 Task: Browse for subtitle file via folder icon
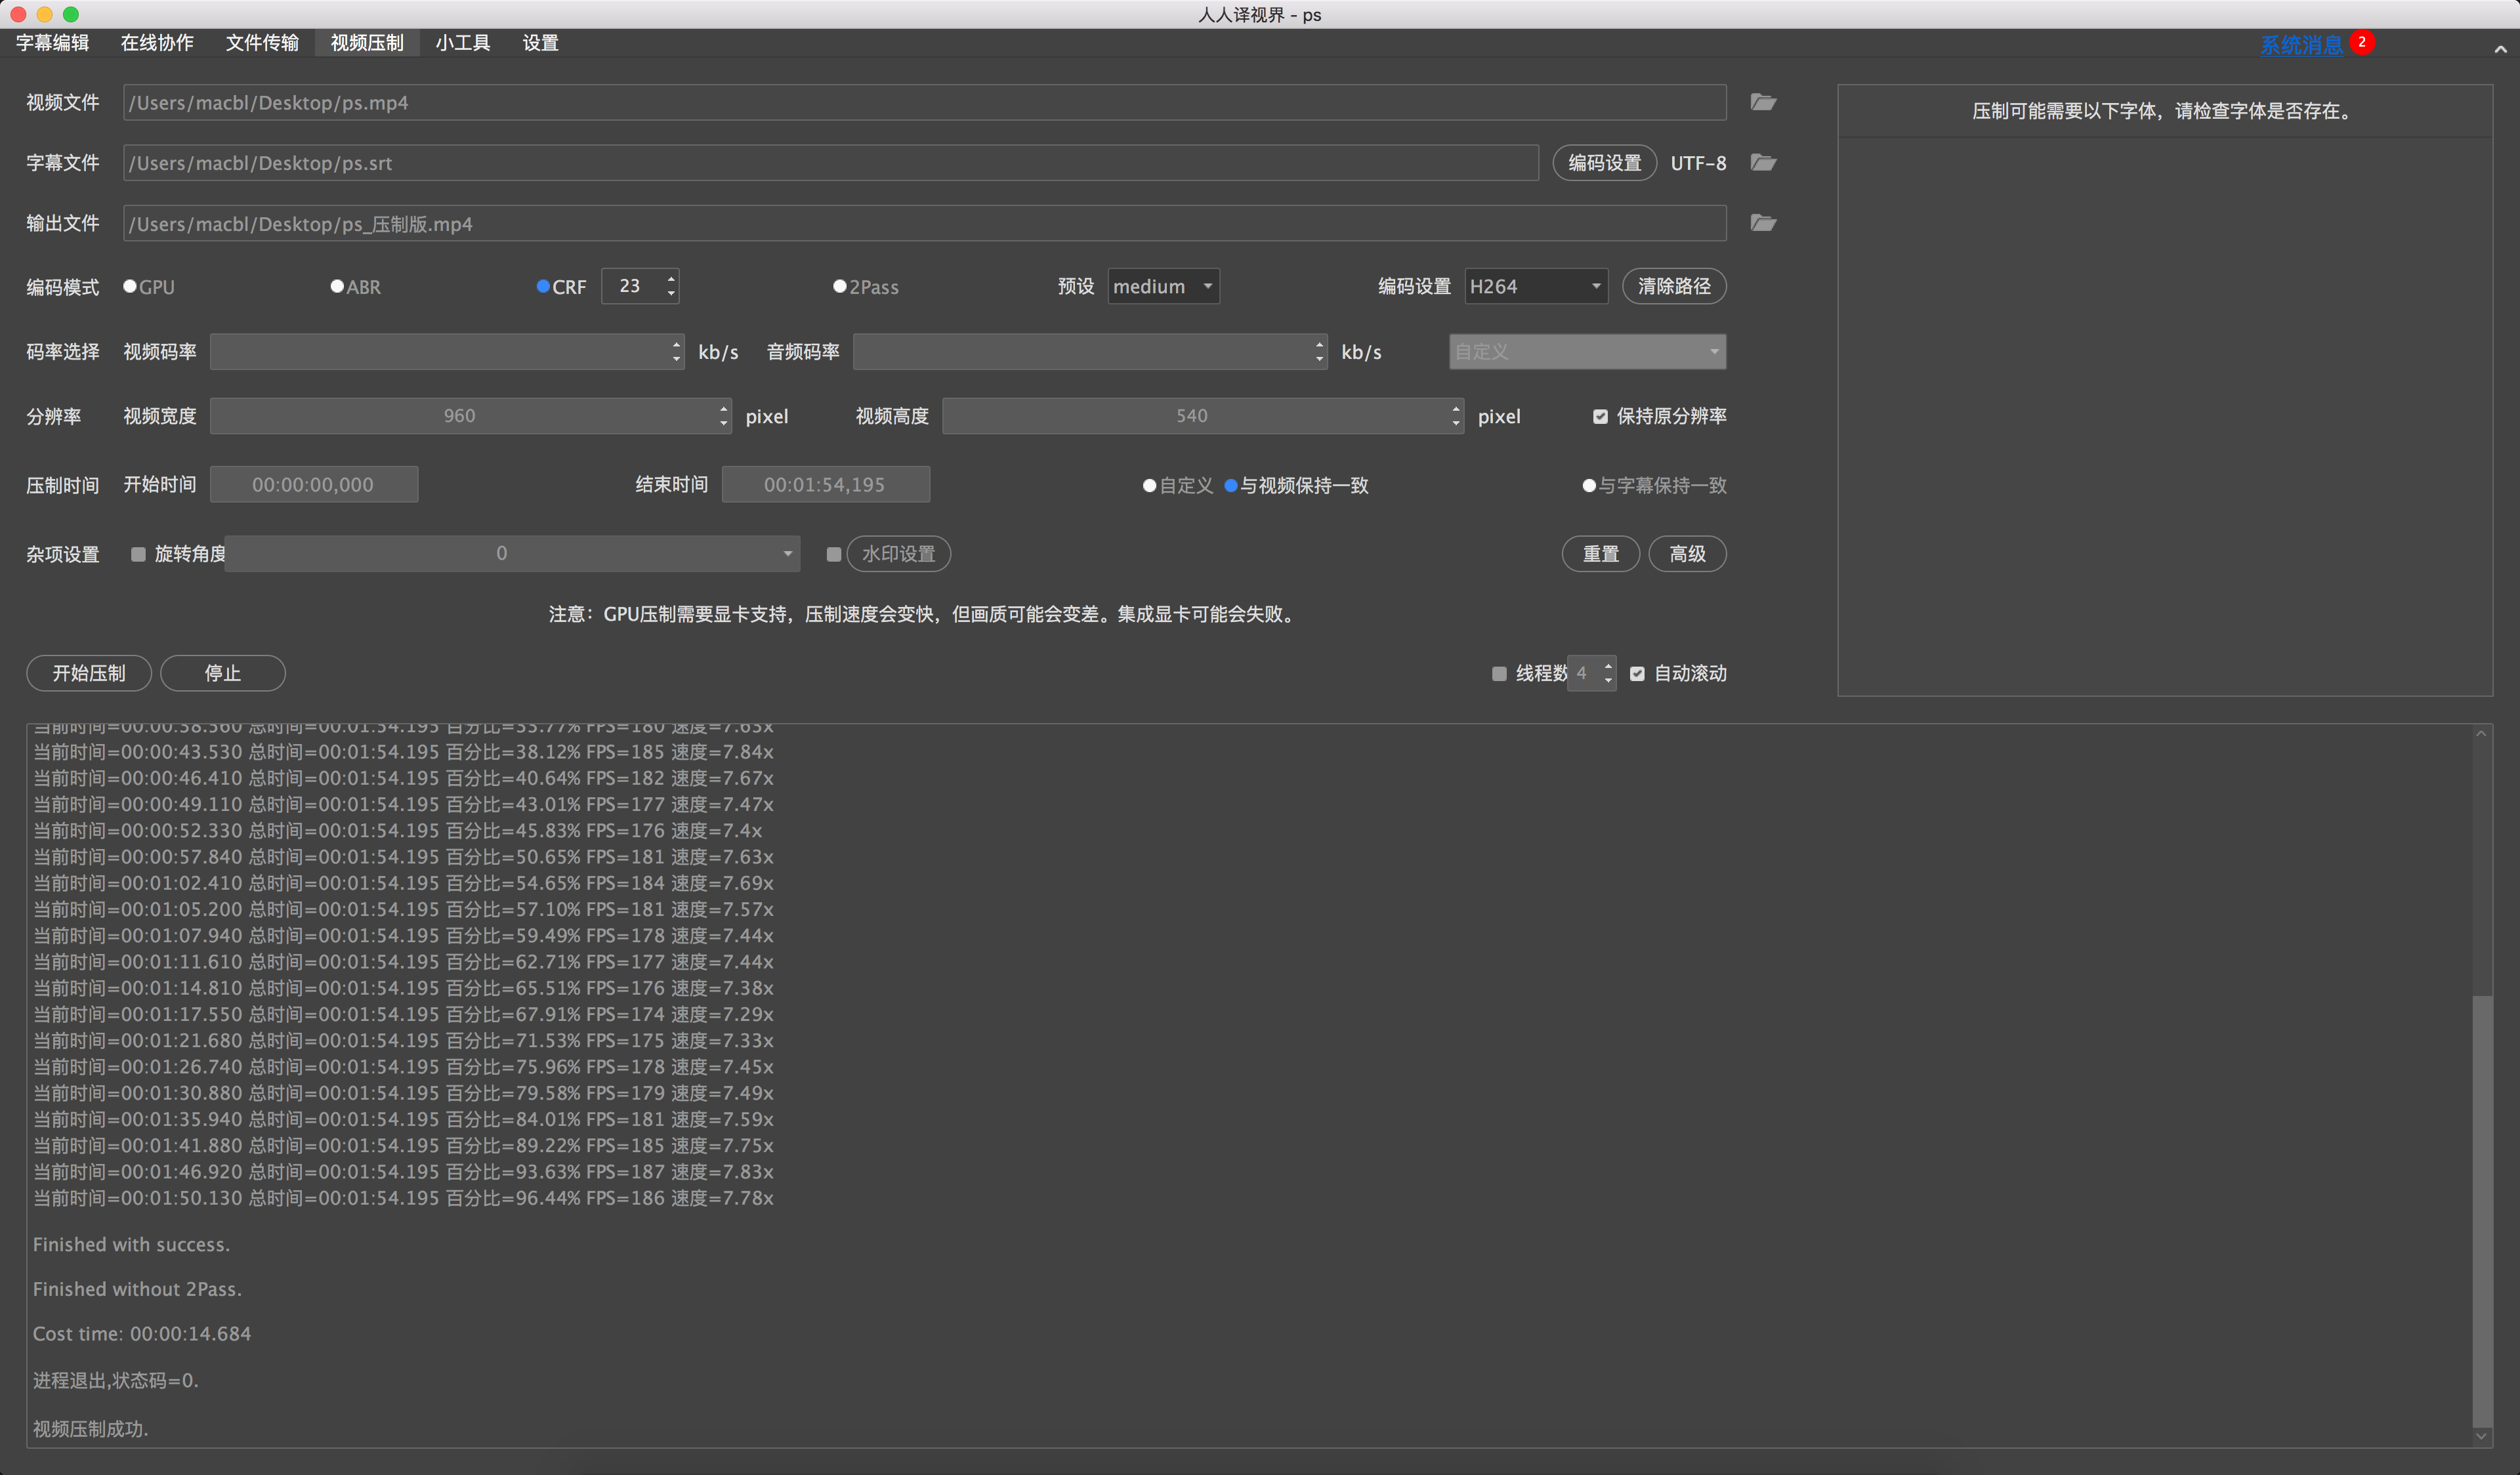[x=1763, y=162]
